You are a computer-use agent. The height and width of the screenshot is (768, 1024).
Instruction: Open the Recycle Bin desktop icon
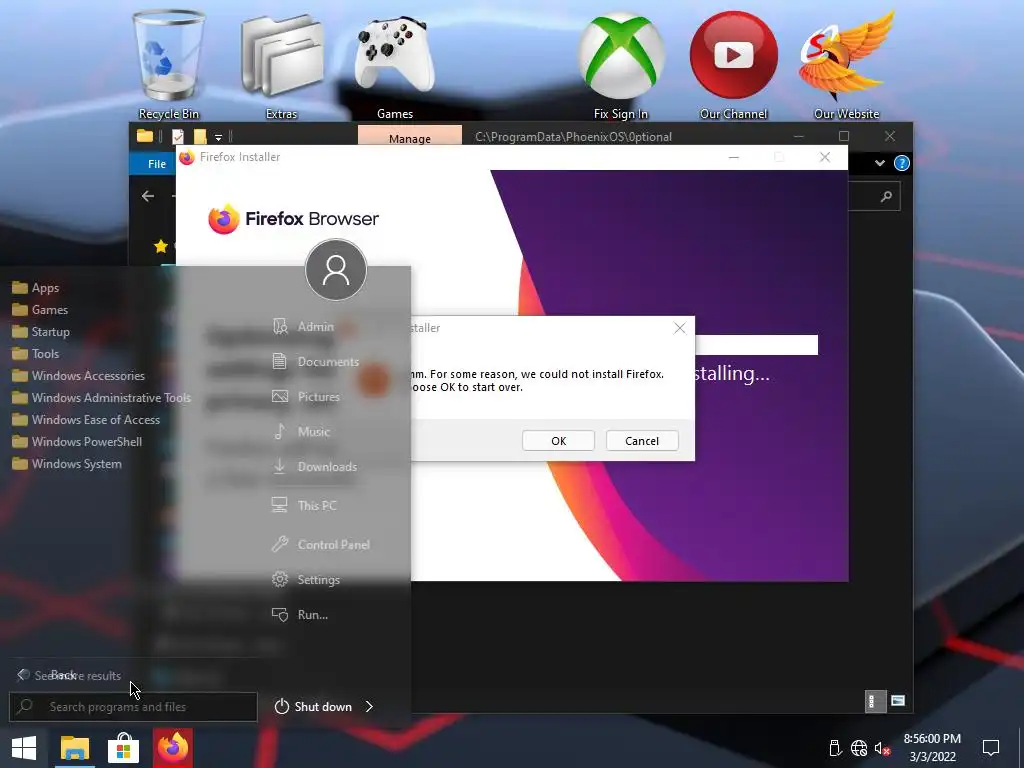pyautogui.click(x=168, y=65)
